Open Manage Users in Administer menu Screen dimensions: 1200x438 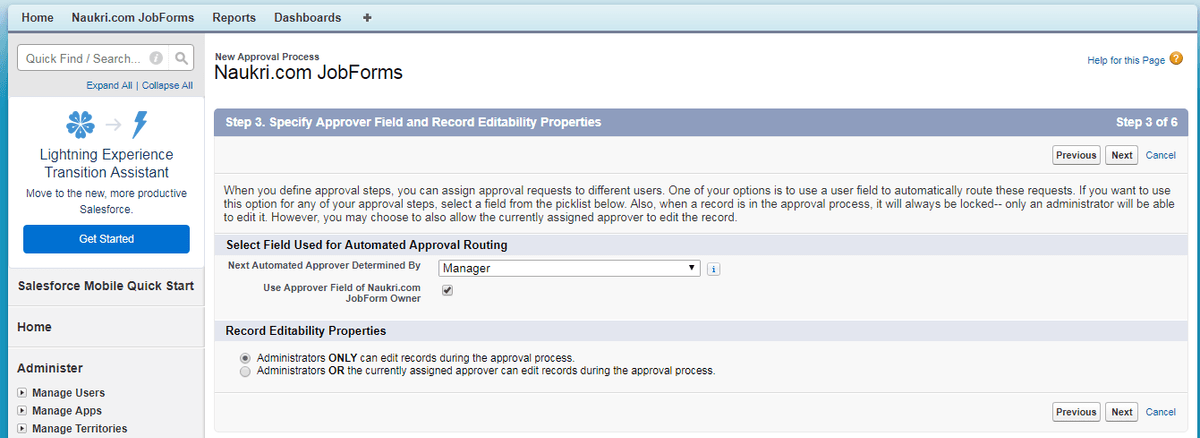[x=68, y=393]
